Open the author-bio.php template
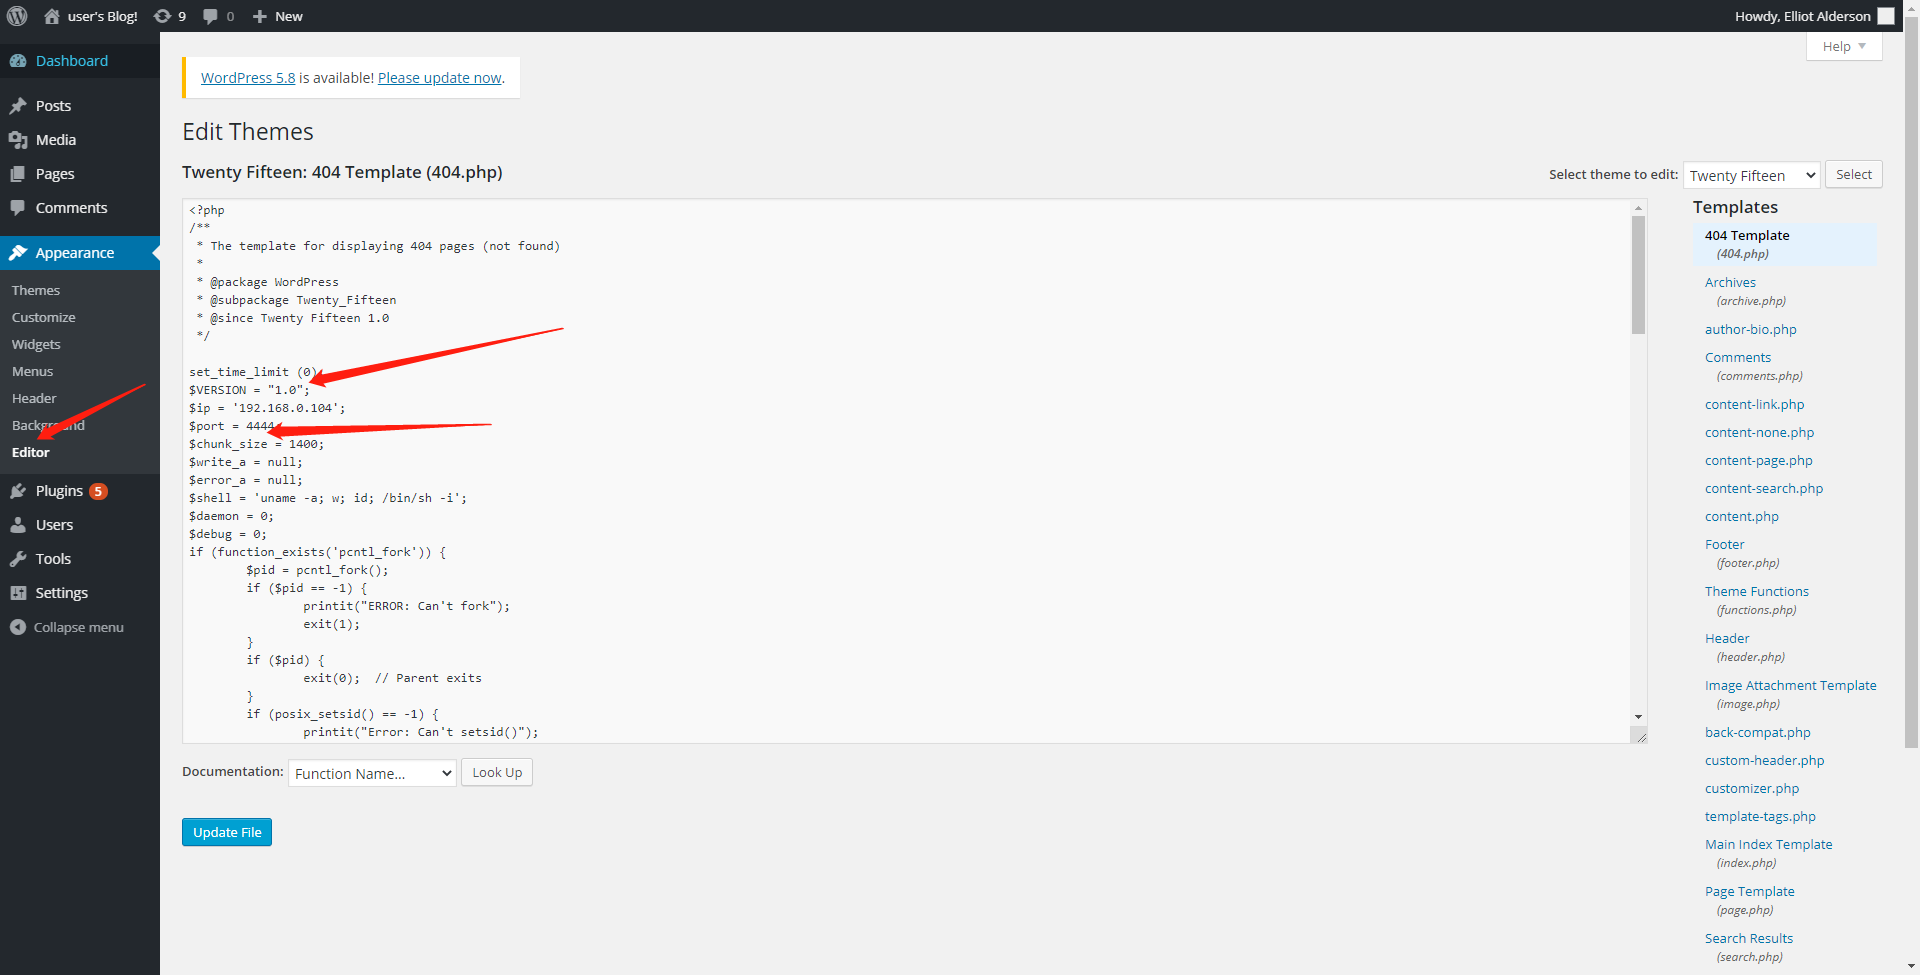The image size is (1920, 975). [x=1751, y=330]
